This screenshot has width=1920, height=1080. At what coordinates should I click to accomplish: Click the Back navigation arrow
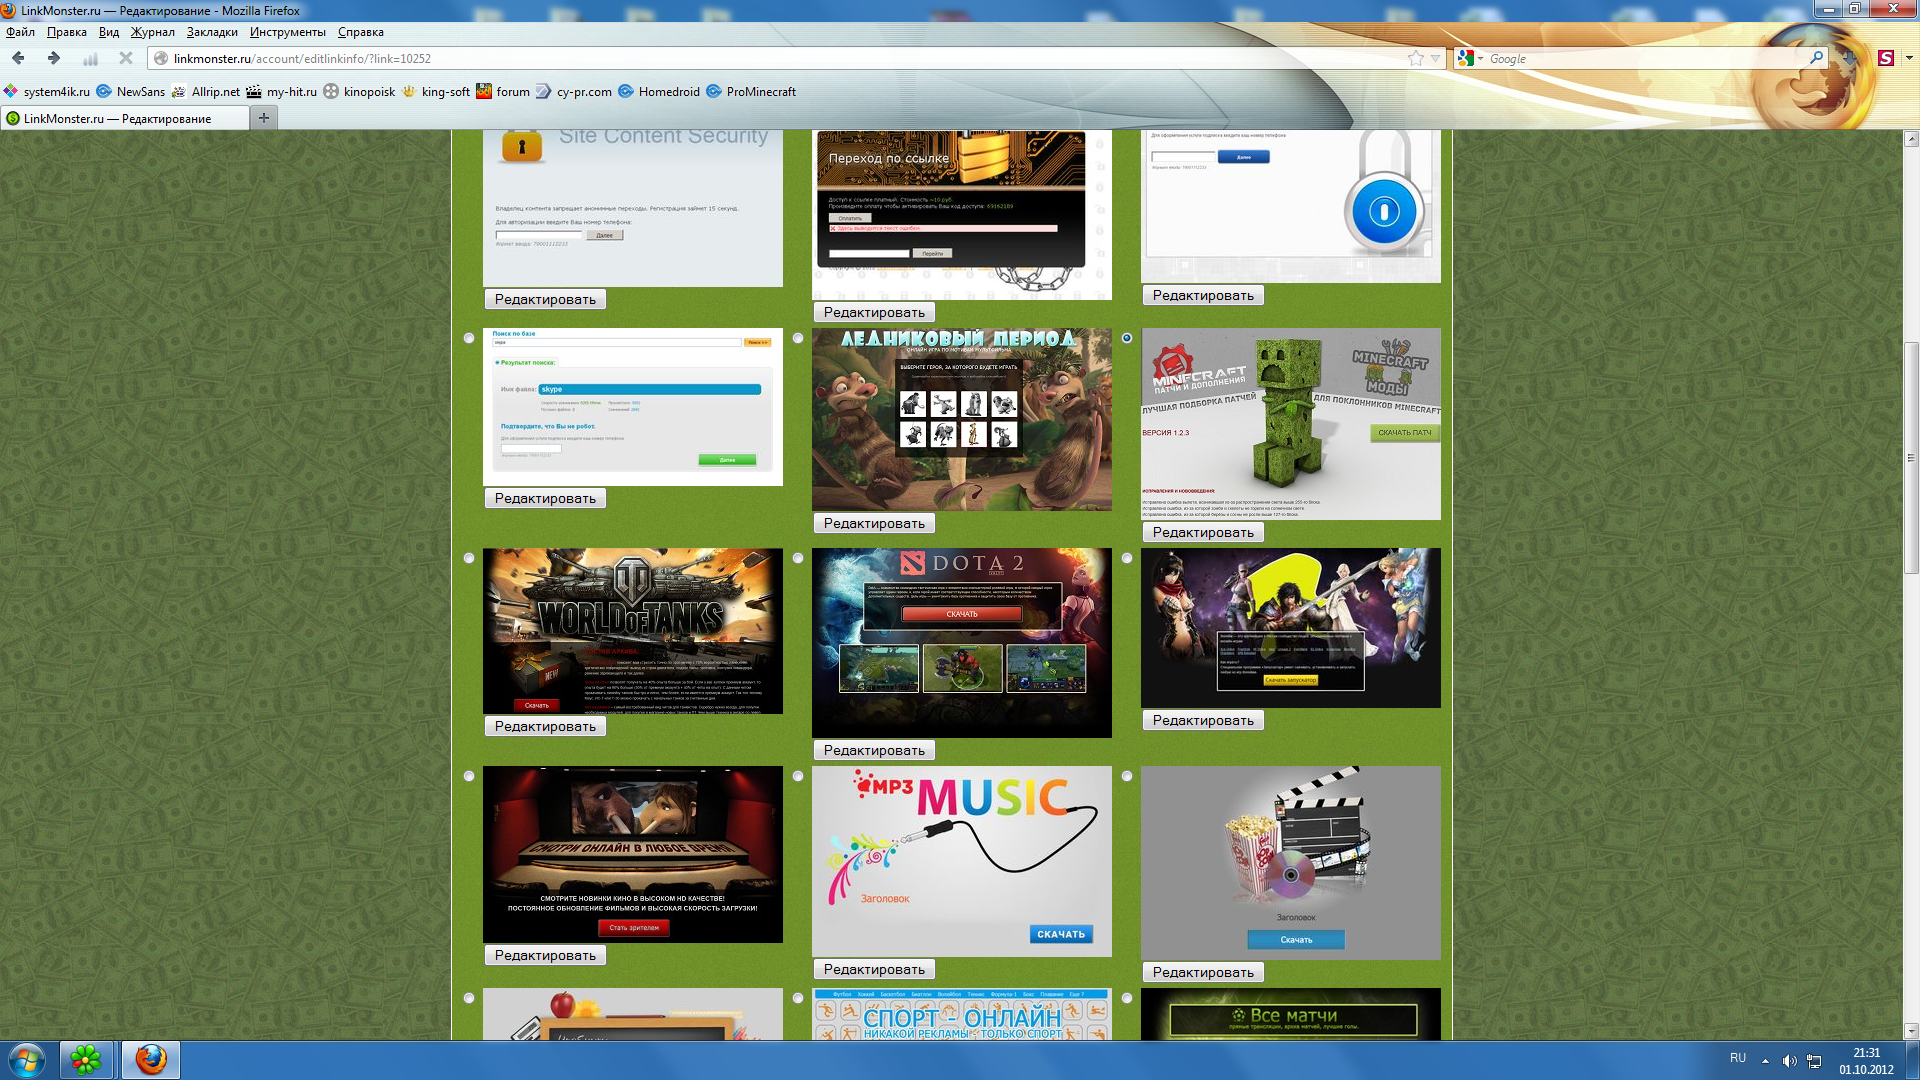coord(18,58)
